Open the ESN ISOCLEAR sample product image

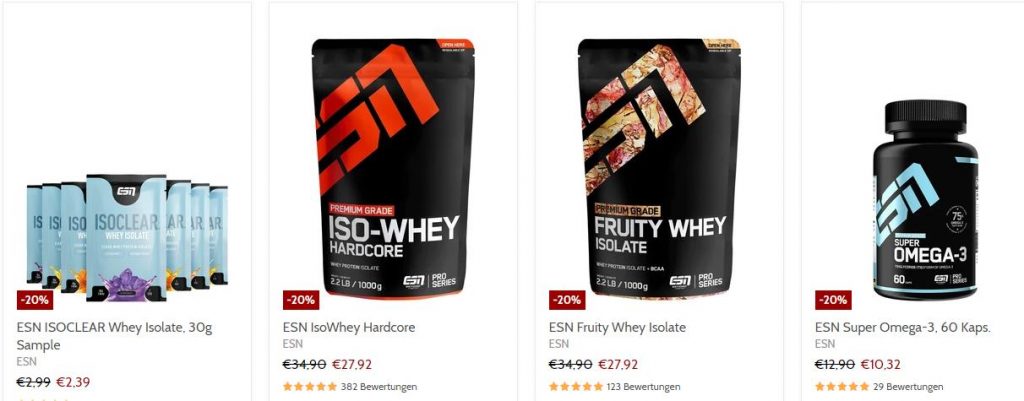pyautogui.click(x=127, y=237)
